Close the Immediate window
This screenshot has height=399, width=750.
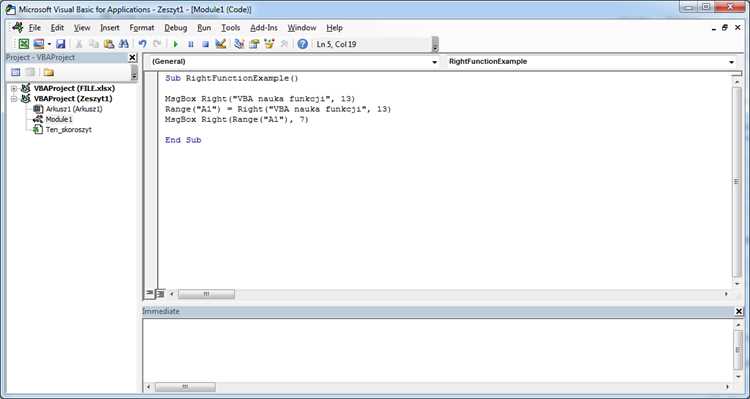click(739, 311)
